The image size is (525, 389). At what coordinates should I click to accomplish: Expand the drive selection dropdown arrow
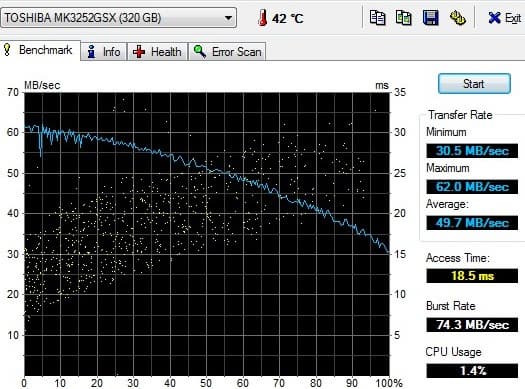click(228, 18)
